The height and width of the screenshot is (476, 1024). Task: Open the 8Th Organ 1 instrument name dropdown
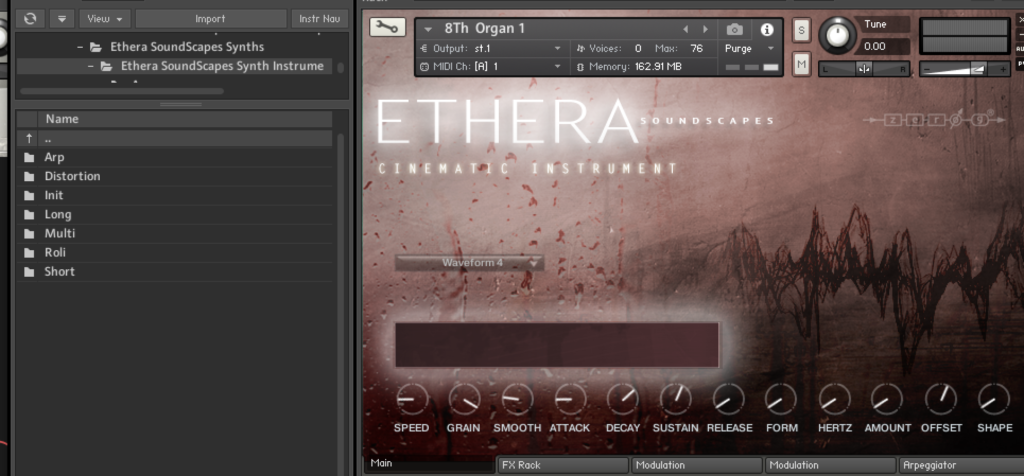pyautogui.click(x=428, y=29)
